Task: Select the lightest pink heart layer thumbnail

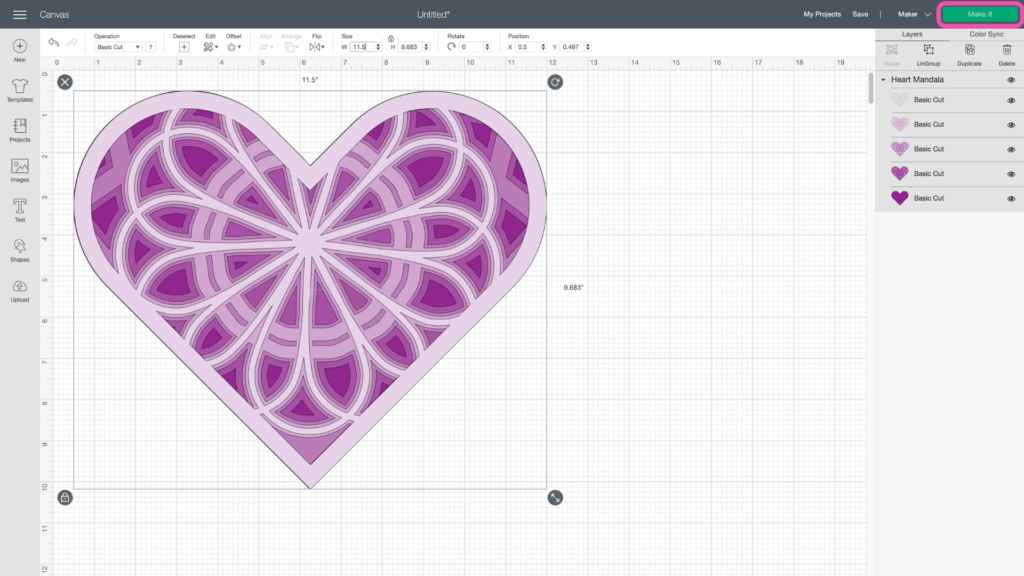Action: 899,100
